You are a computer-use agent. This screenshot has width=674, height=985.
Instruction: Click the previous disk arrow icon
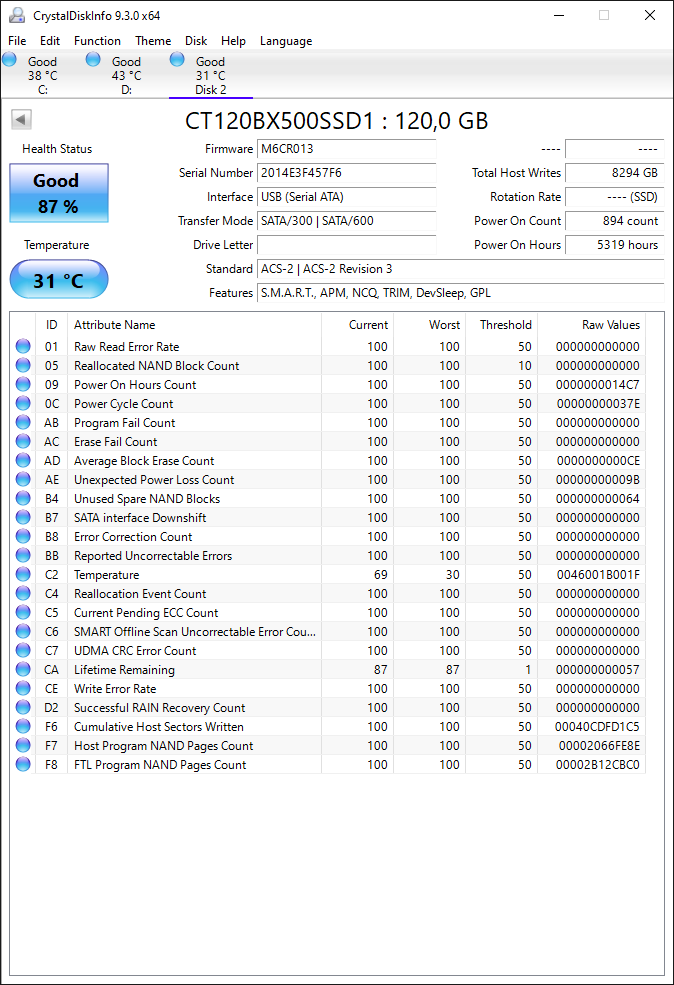[21, 119]
